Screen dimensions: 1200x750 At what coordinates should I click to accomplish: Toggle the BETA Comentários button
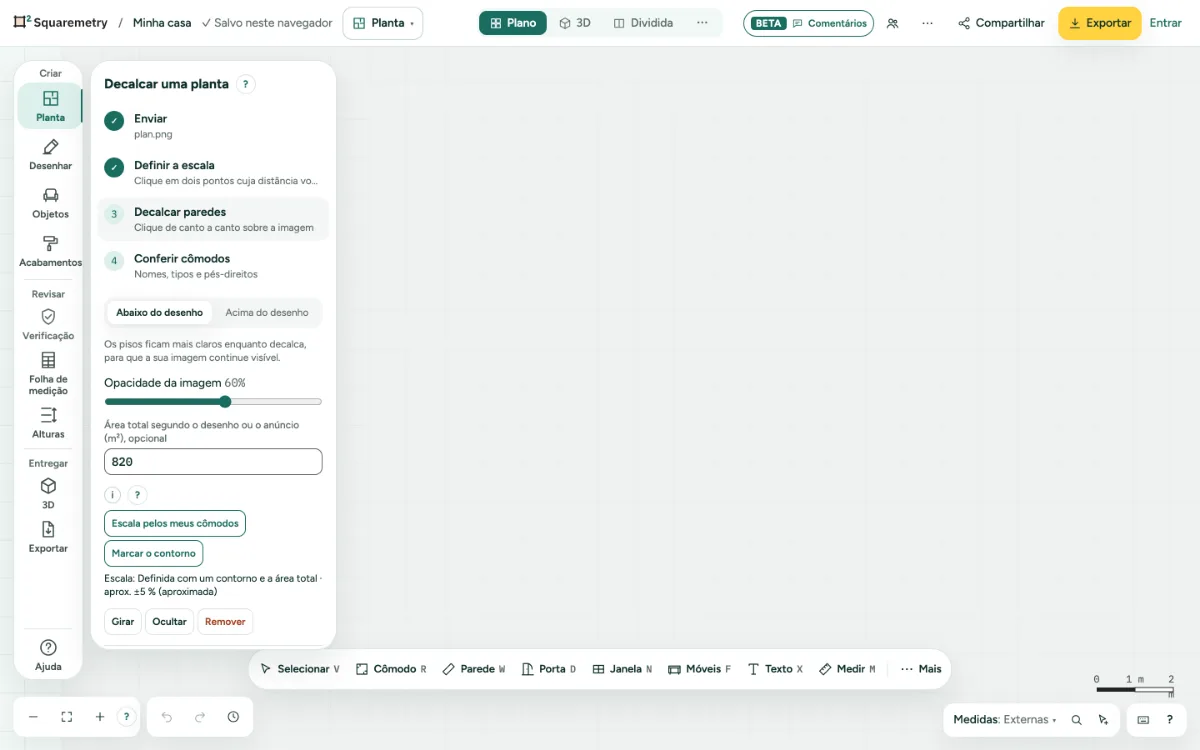pyautogui.click(x=808, y=23)
